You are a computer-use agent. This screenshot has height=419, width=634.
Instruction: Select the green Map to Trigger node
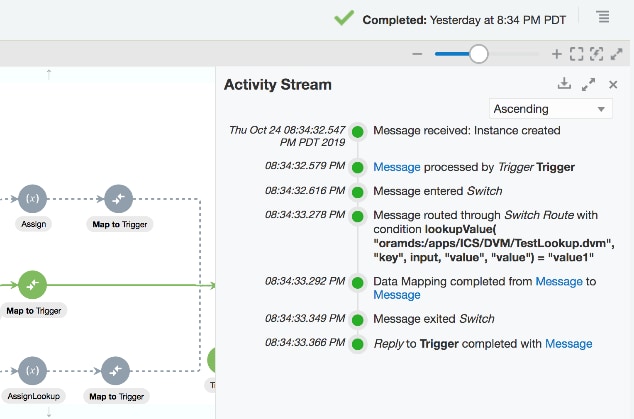(x=32, y=286)
